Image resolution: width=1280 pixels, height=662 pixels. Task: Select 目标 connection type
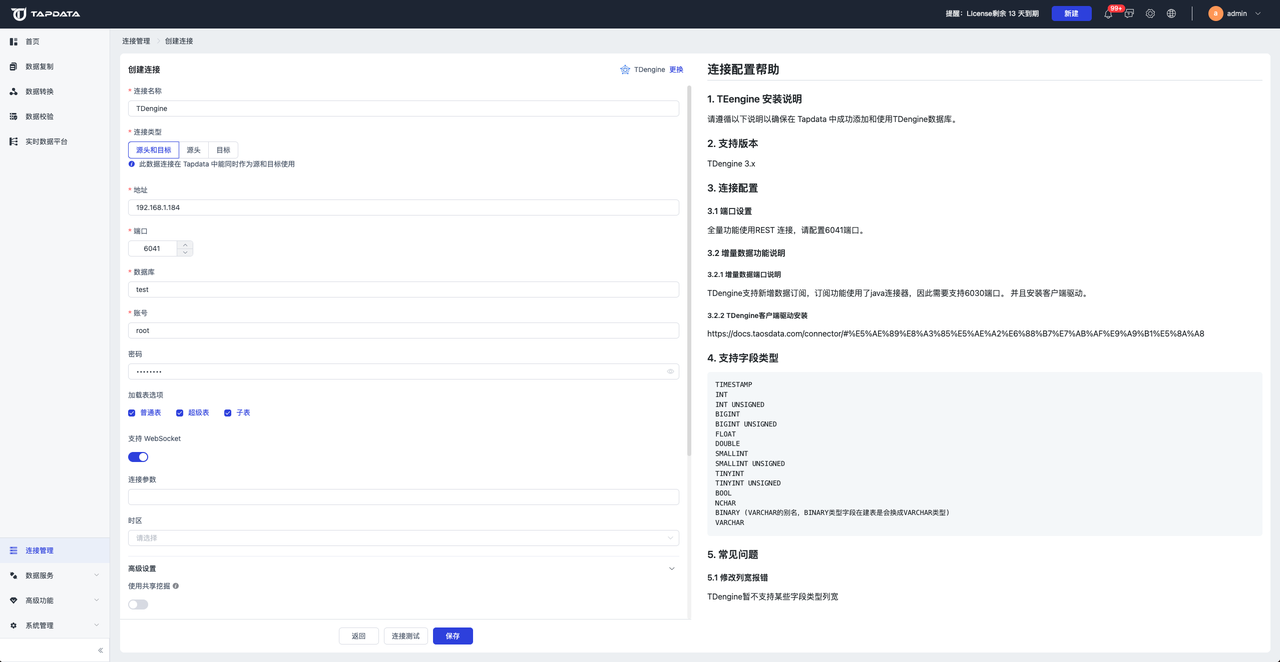[x=223, y=149]
